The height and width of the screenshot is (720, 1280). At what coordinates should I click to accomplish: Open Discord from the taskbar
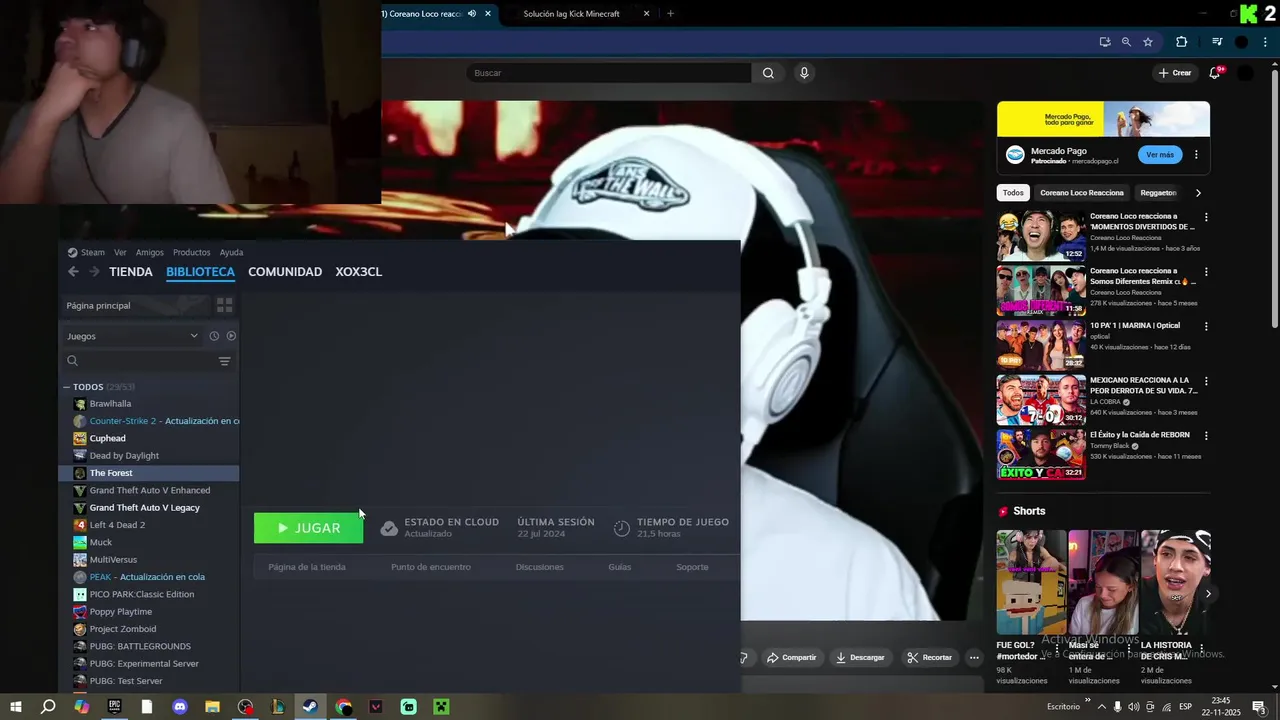180,707
